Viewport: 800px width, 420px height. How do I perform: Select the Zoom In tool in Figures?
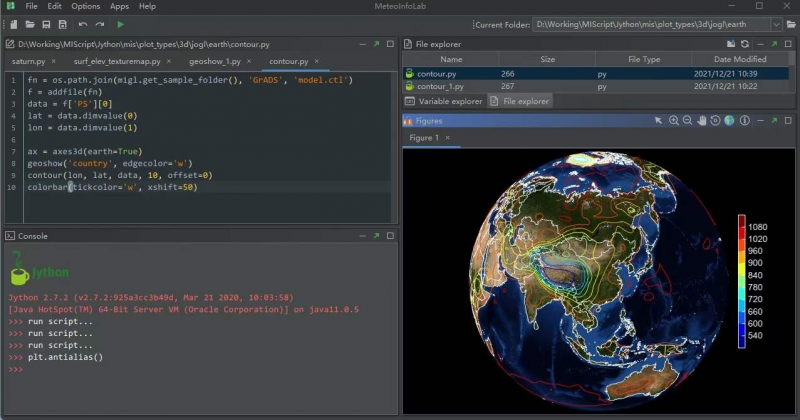pos(673,121)
